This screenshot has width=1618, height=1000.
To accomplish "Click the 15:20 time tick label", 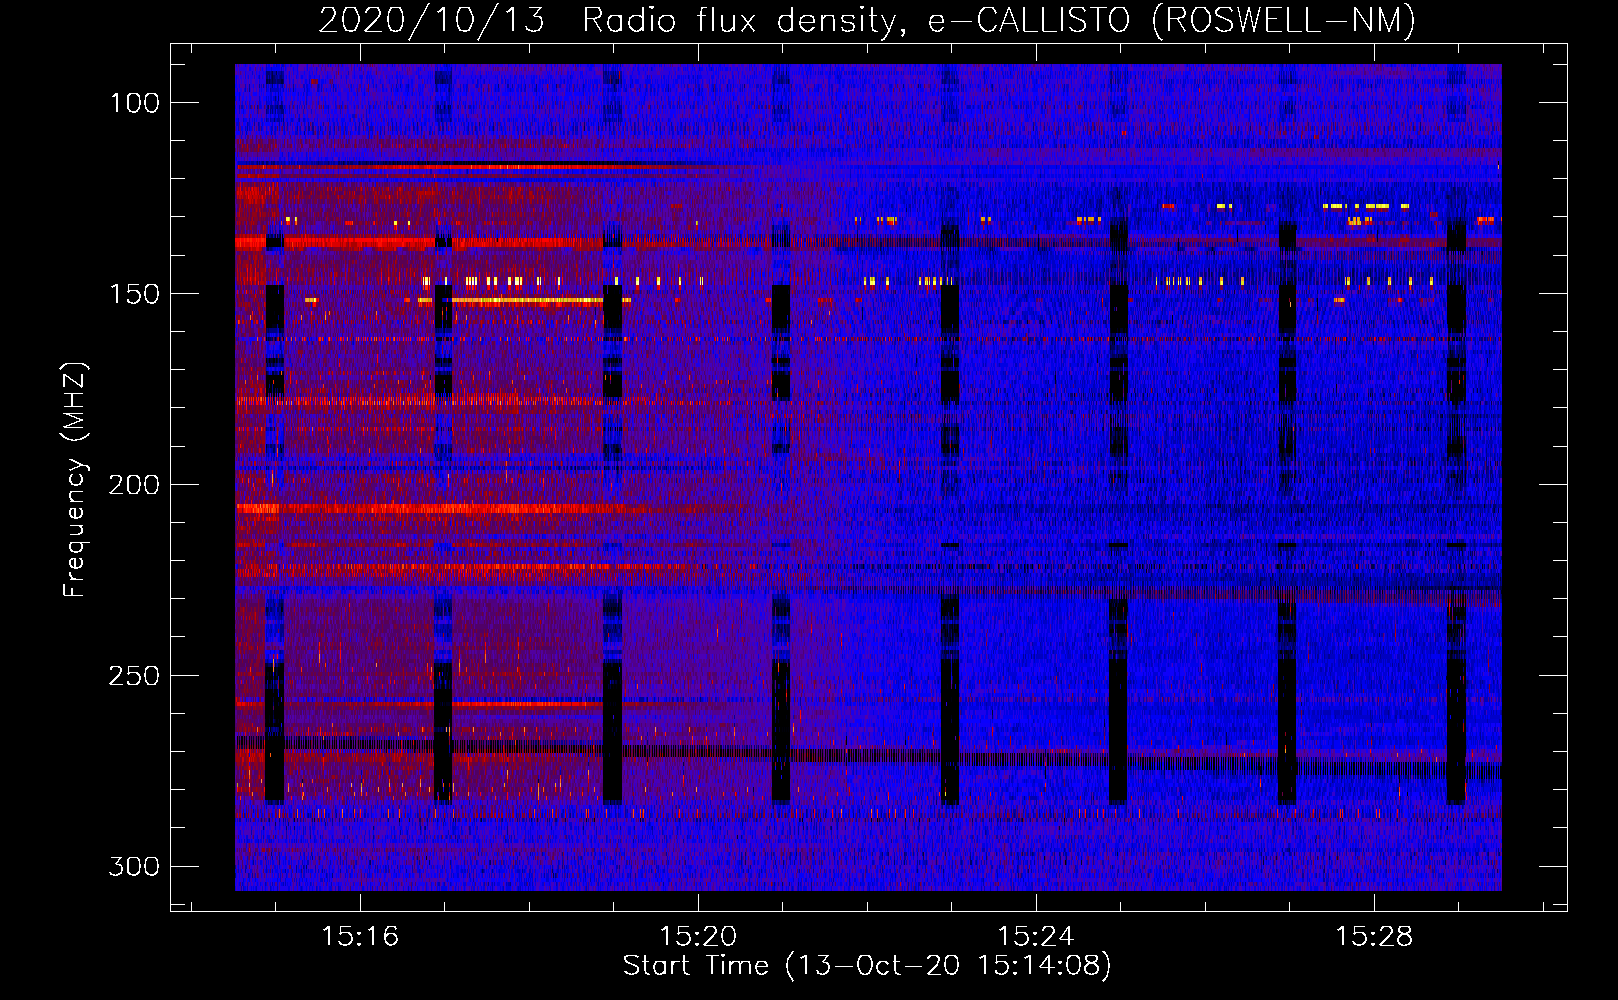I will tap(698, 937).
